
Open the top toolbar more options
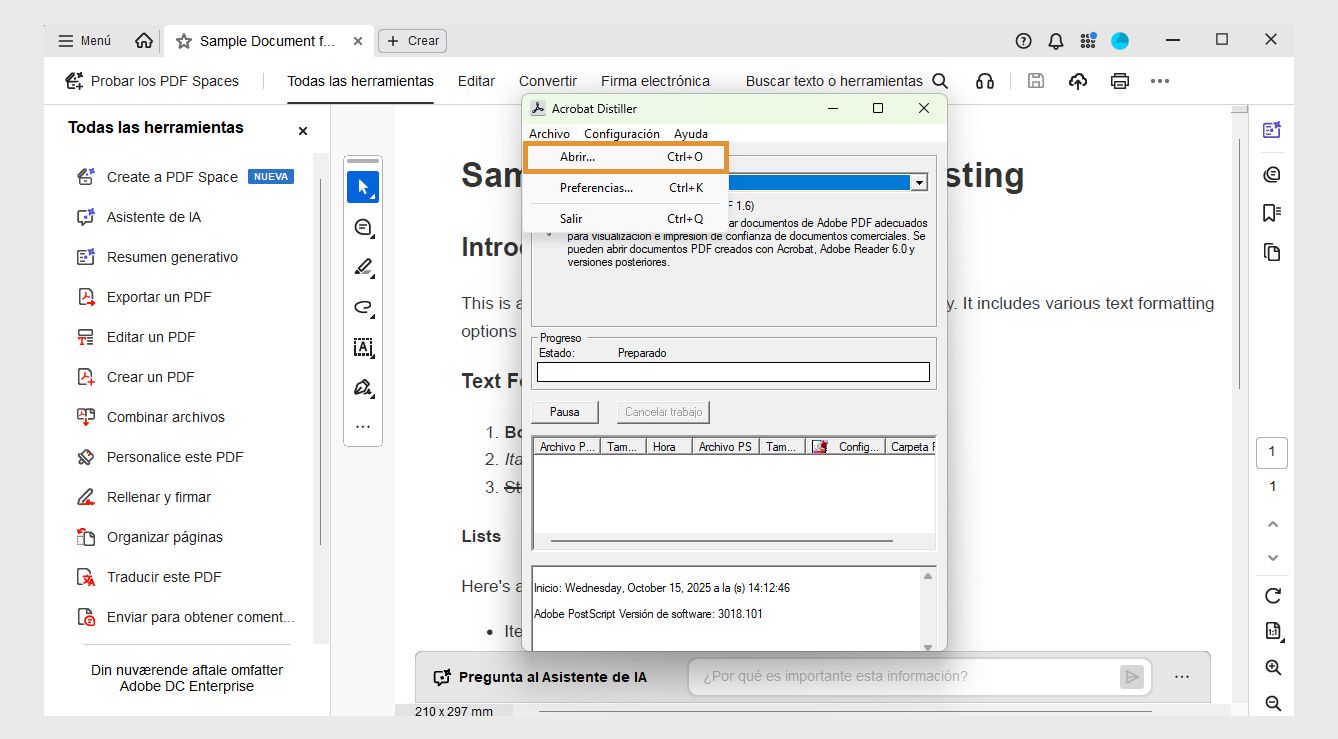[1160, 81]
